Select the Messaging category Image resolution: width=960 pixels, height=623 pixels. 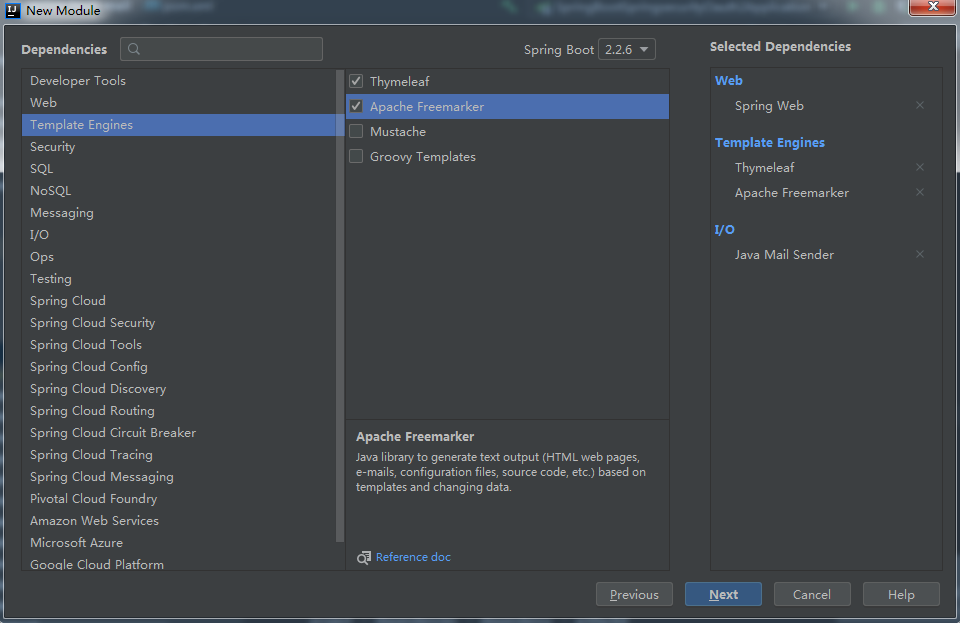(x=179, y=213)
